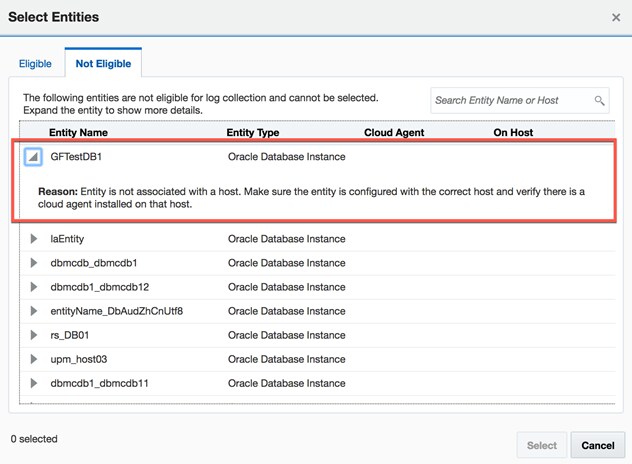
Task: Focus the Search Entity Name or Host field
Action: [511, 100]
